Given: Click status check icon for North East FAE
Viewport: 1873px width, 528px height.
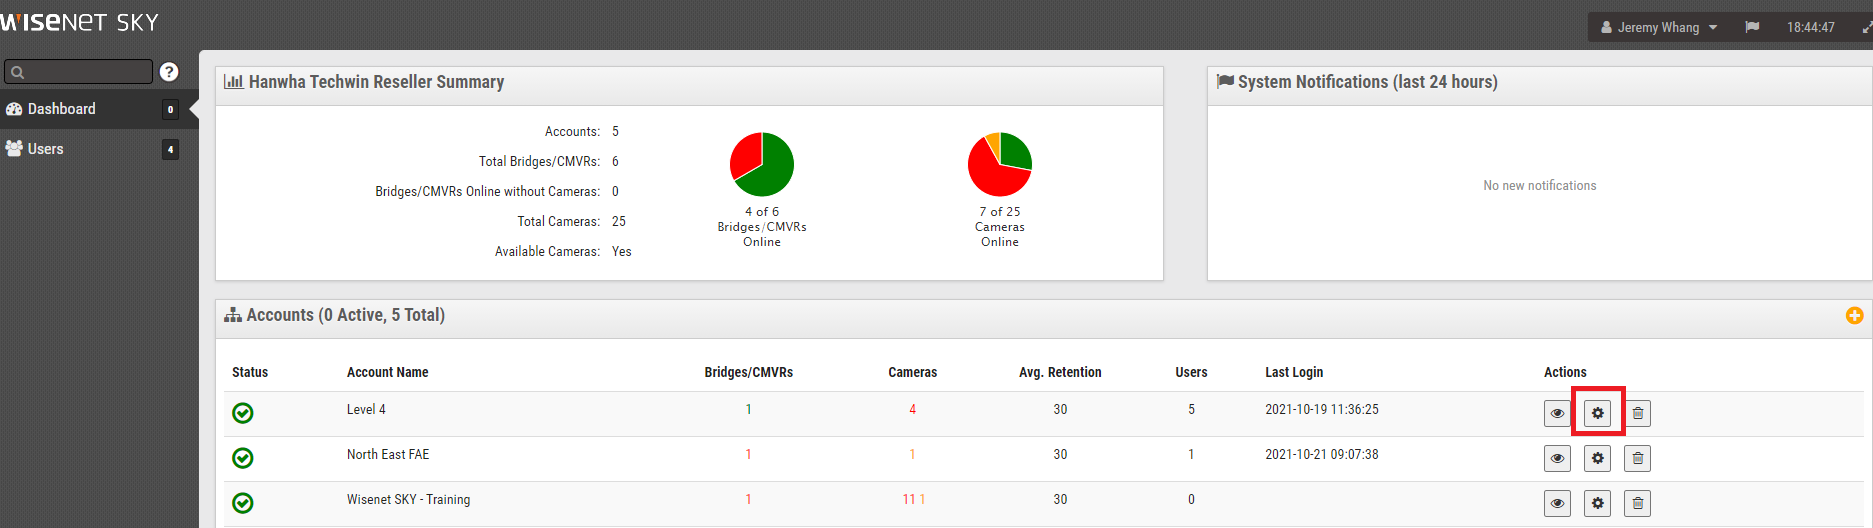Looking at the screenshot, I should point(243,458).
